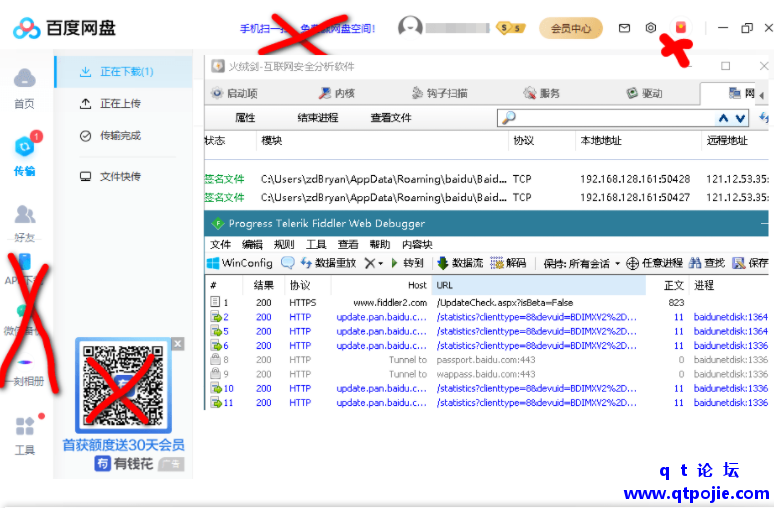Click the Fiddler Find 查找 button
This screenshot has width=774, height=508.
(x=707, y=263)
